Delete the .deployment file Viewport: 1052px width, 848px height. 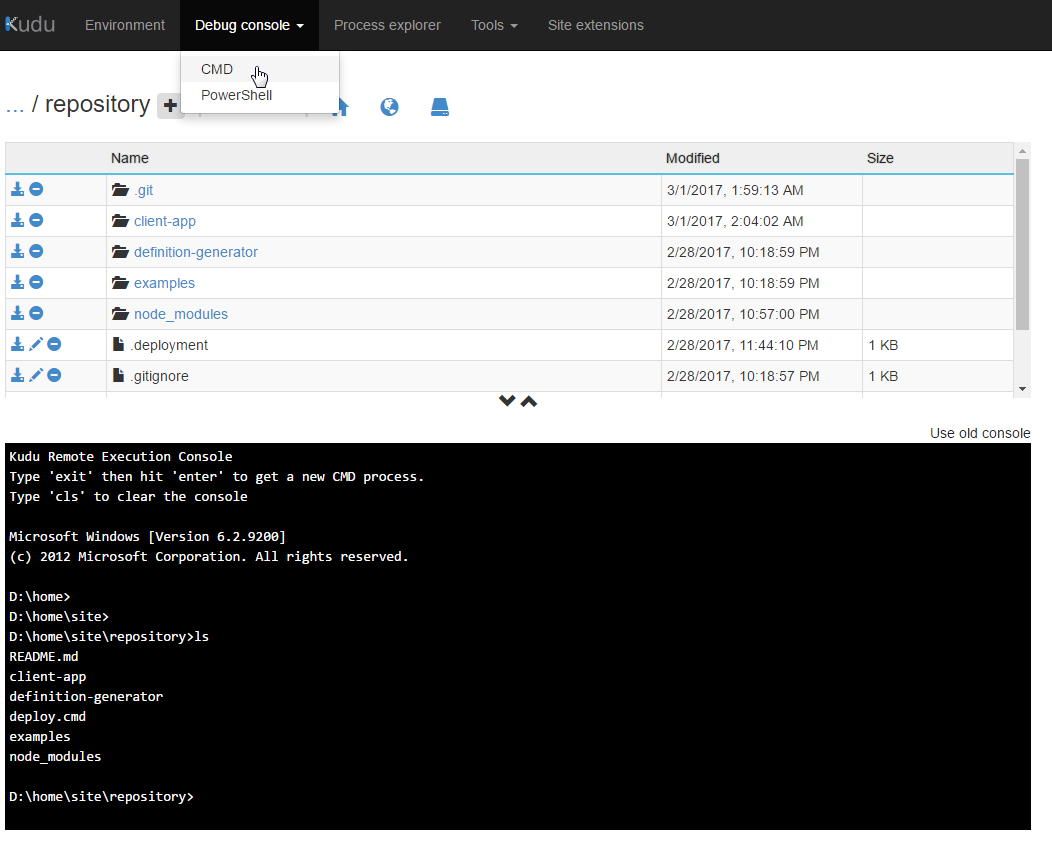54,344
